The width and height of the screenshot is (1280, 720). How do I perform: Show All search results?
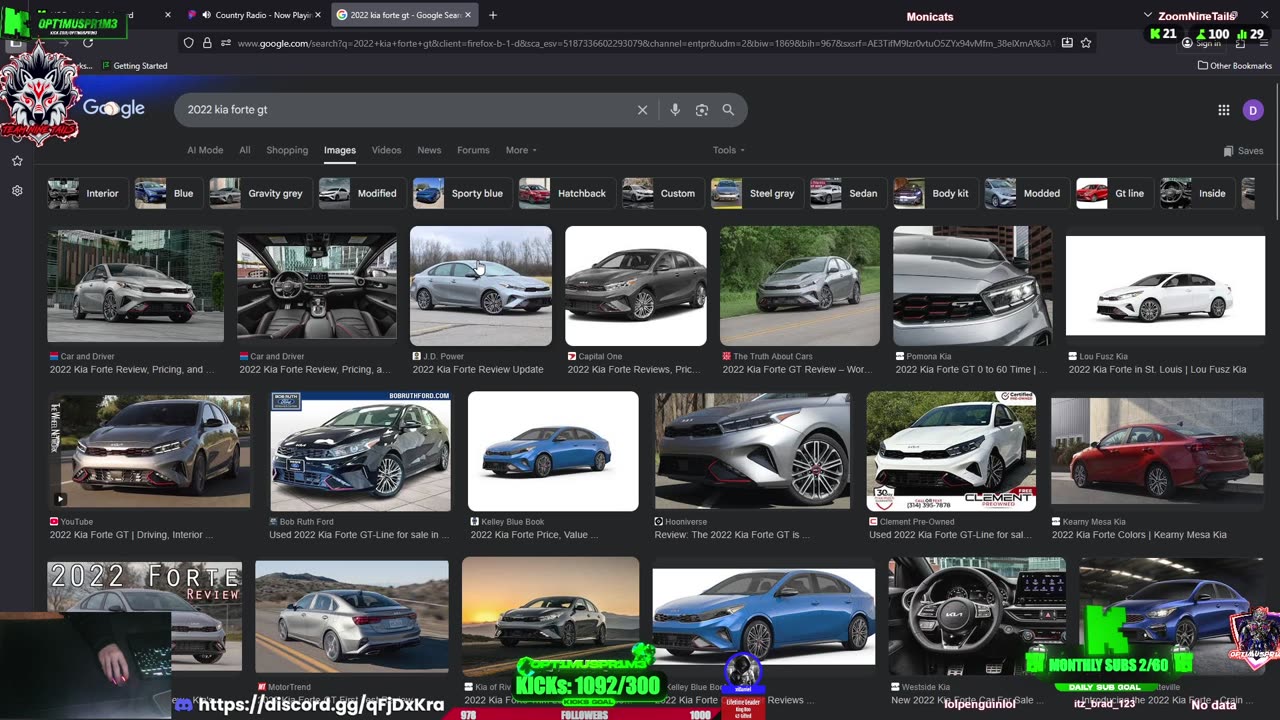244,150
